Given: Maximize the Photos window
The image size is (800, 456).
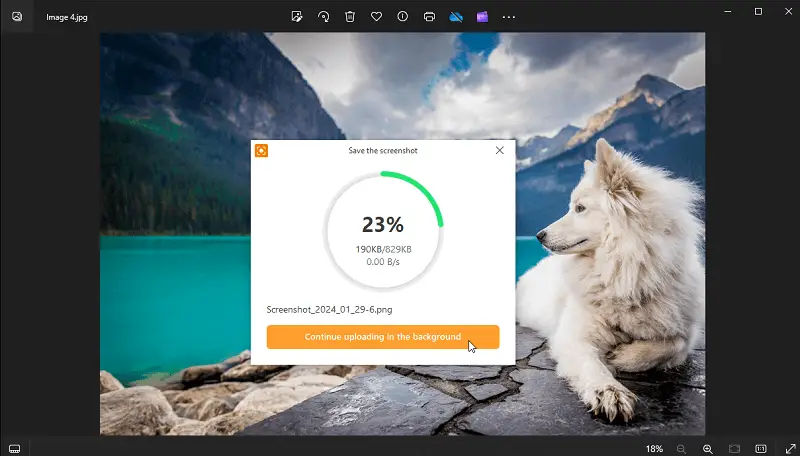Looking at the screenshot, I should coord(758,11).
